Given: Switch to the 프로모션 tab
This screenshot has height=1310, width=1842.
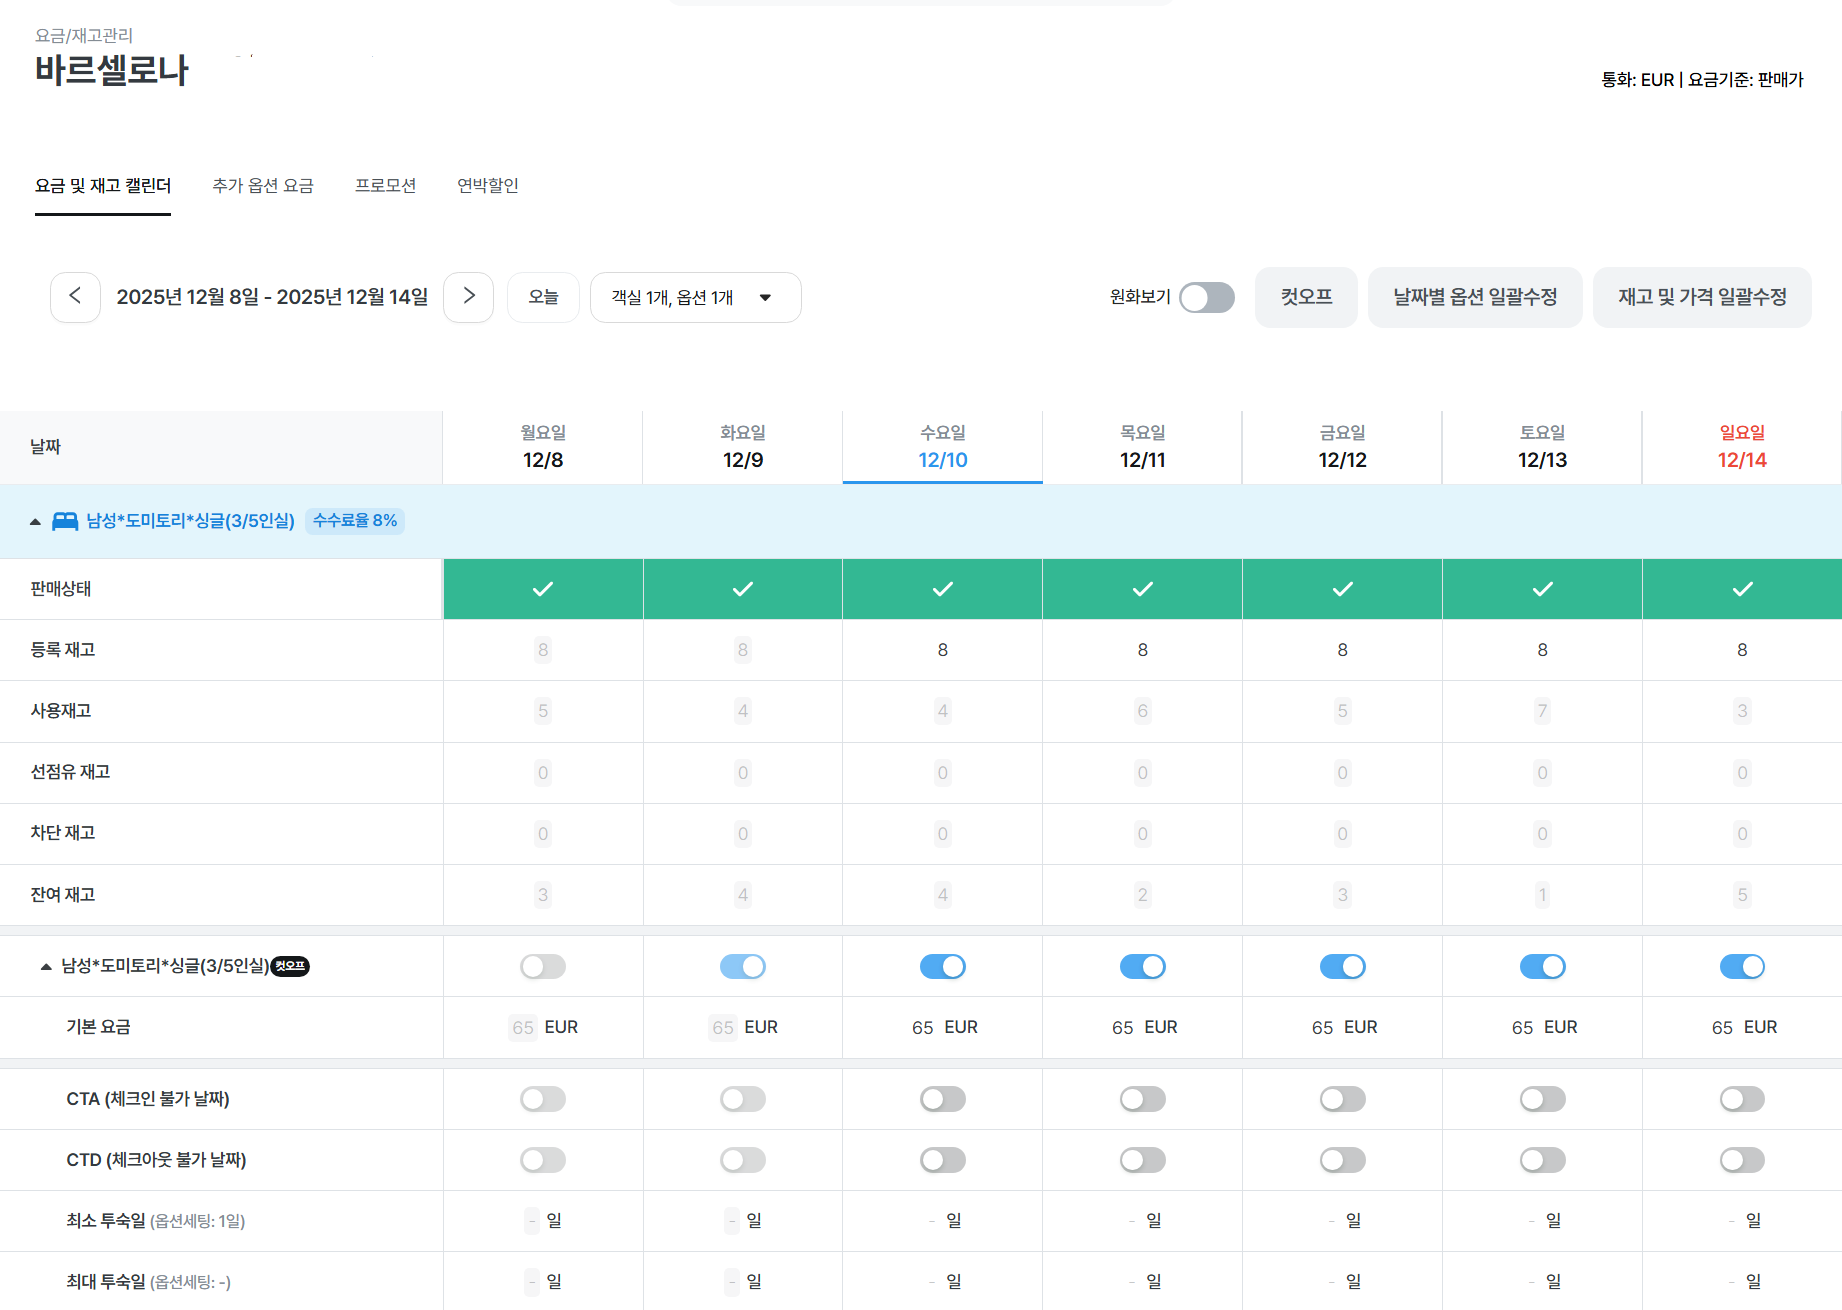Looking at the screenshot, I should (385, 186).
